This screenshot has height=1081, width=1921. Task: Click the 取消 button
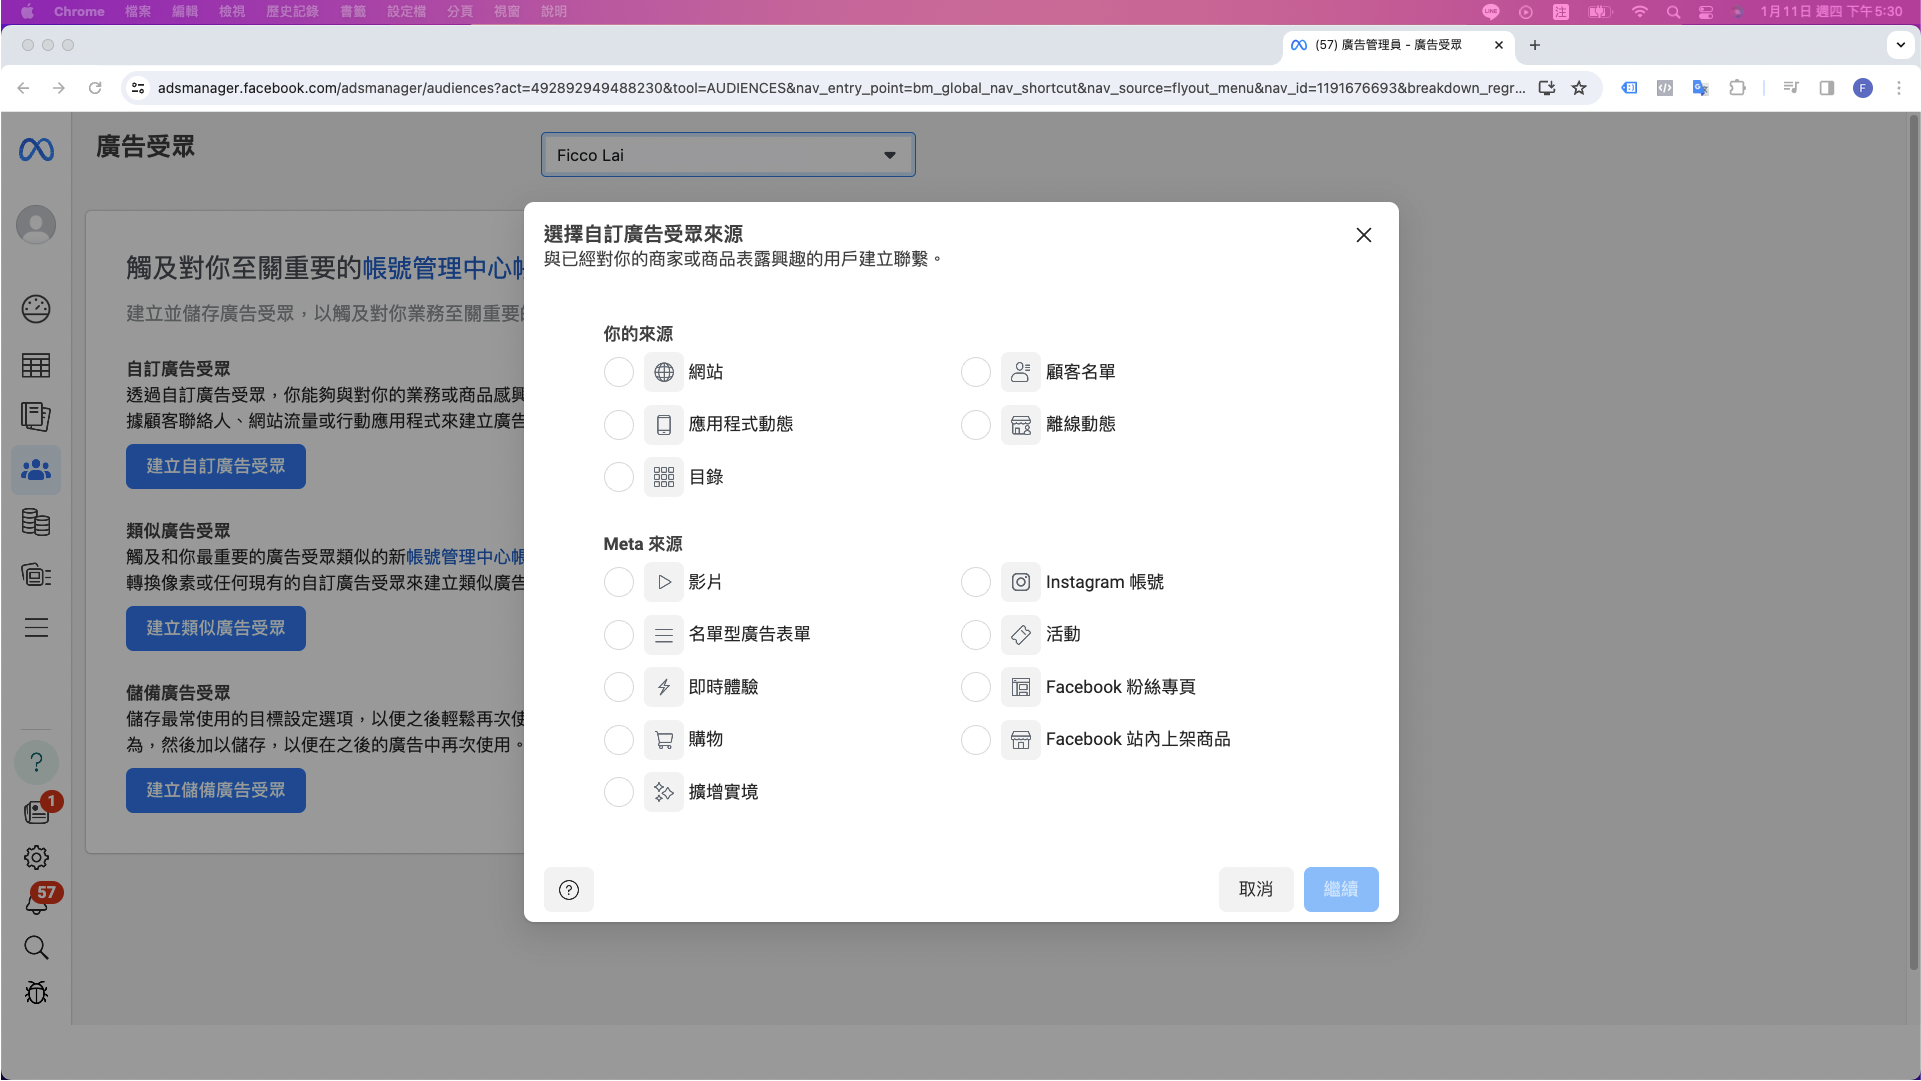[1256, 890]
